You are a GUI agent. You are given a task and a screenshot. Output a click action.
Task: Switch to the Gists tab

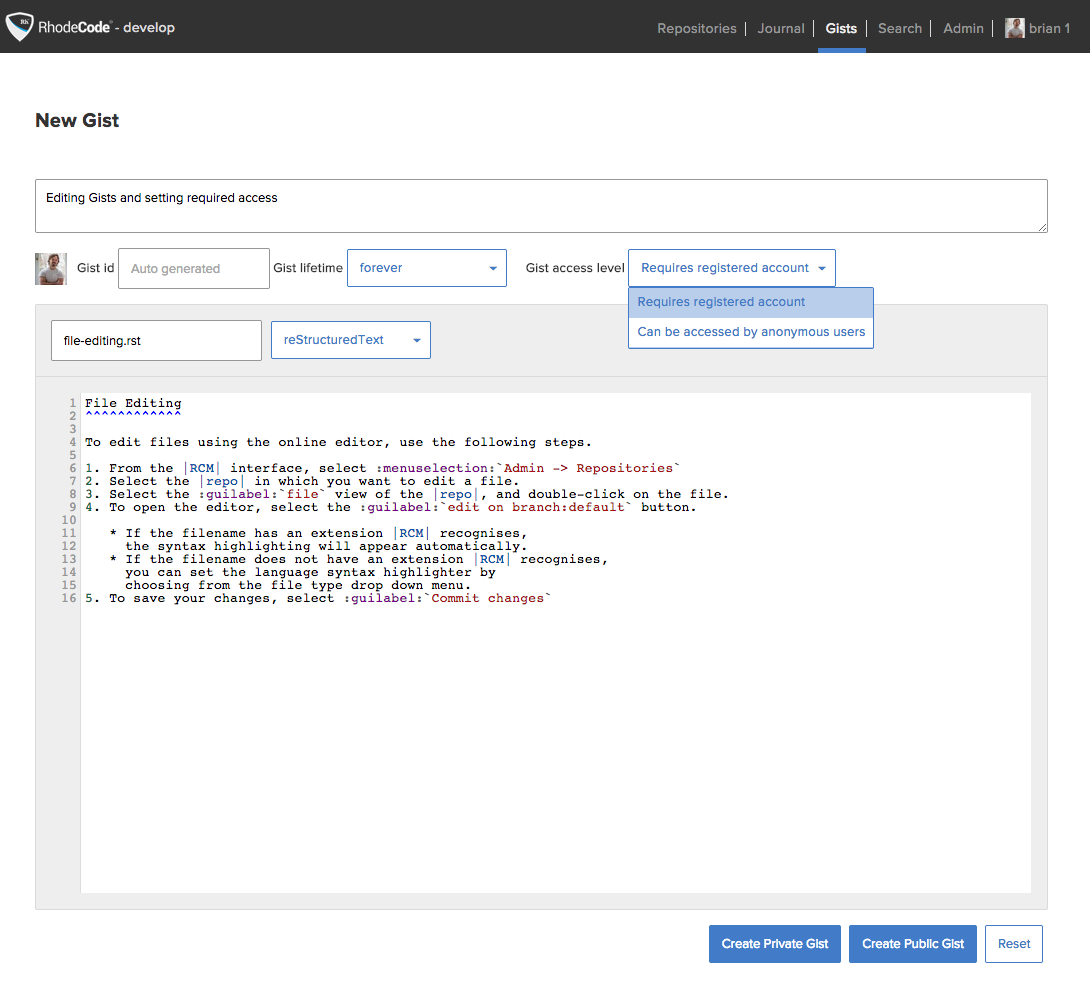pyautogui.click(x=841, y=28)
